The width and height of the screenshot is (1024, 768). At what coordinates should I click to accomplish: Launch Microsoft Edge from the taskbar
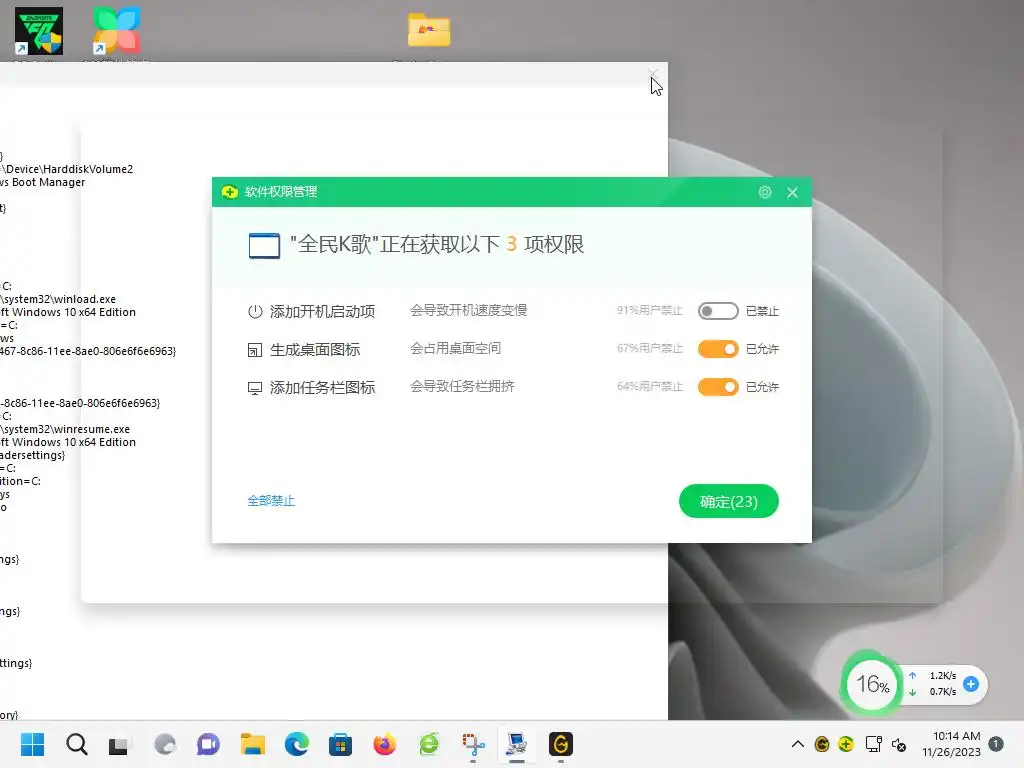click(x=296, y=744)
